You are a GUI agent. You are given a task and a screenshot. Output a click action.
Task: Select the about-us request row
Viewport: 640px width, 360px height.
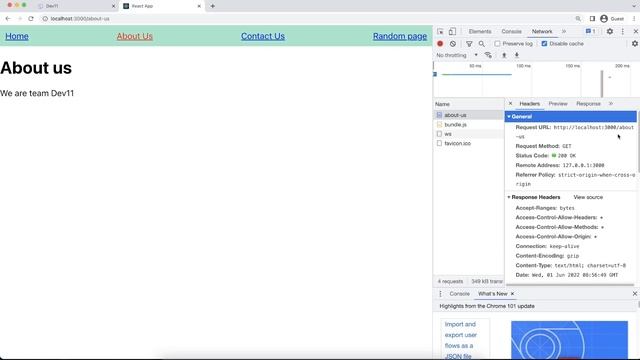tap(469, 115)
